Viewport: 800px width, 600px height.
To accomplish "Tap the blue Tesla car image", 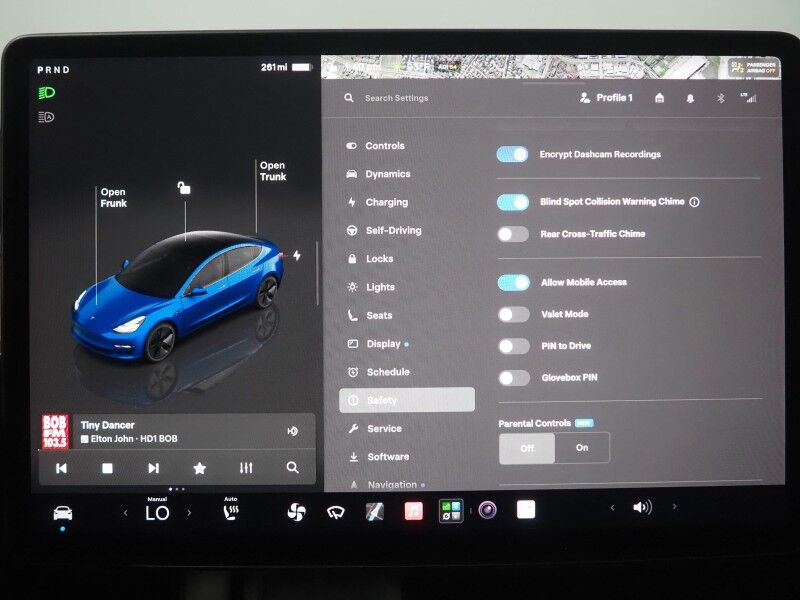I will [178, 297].
